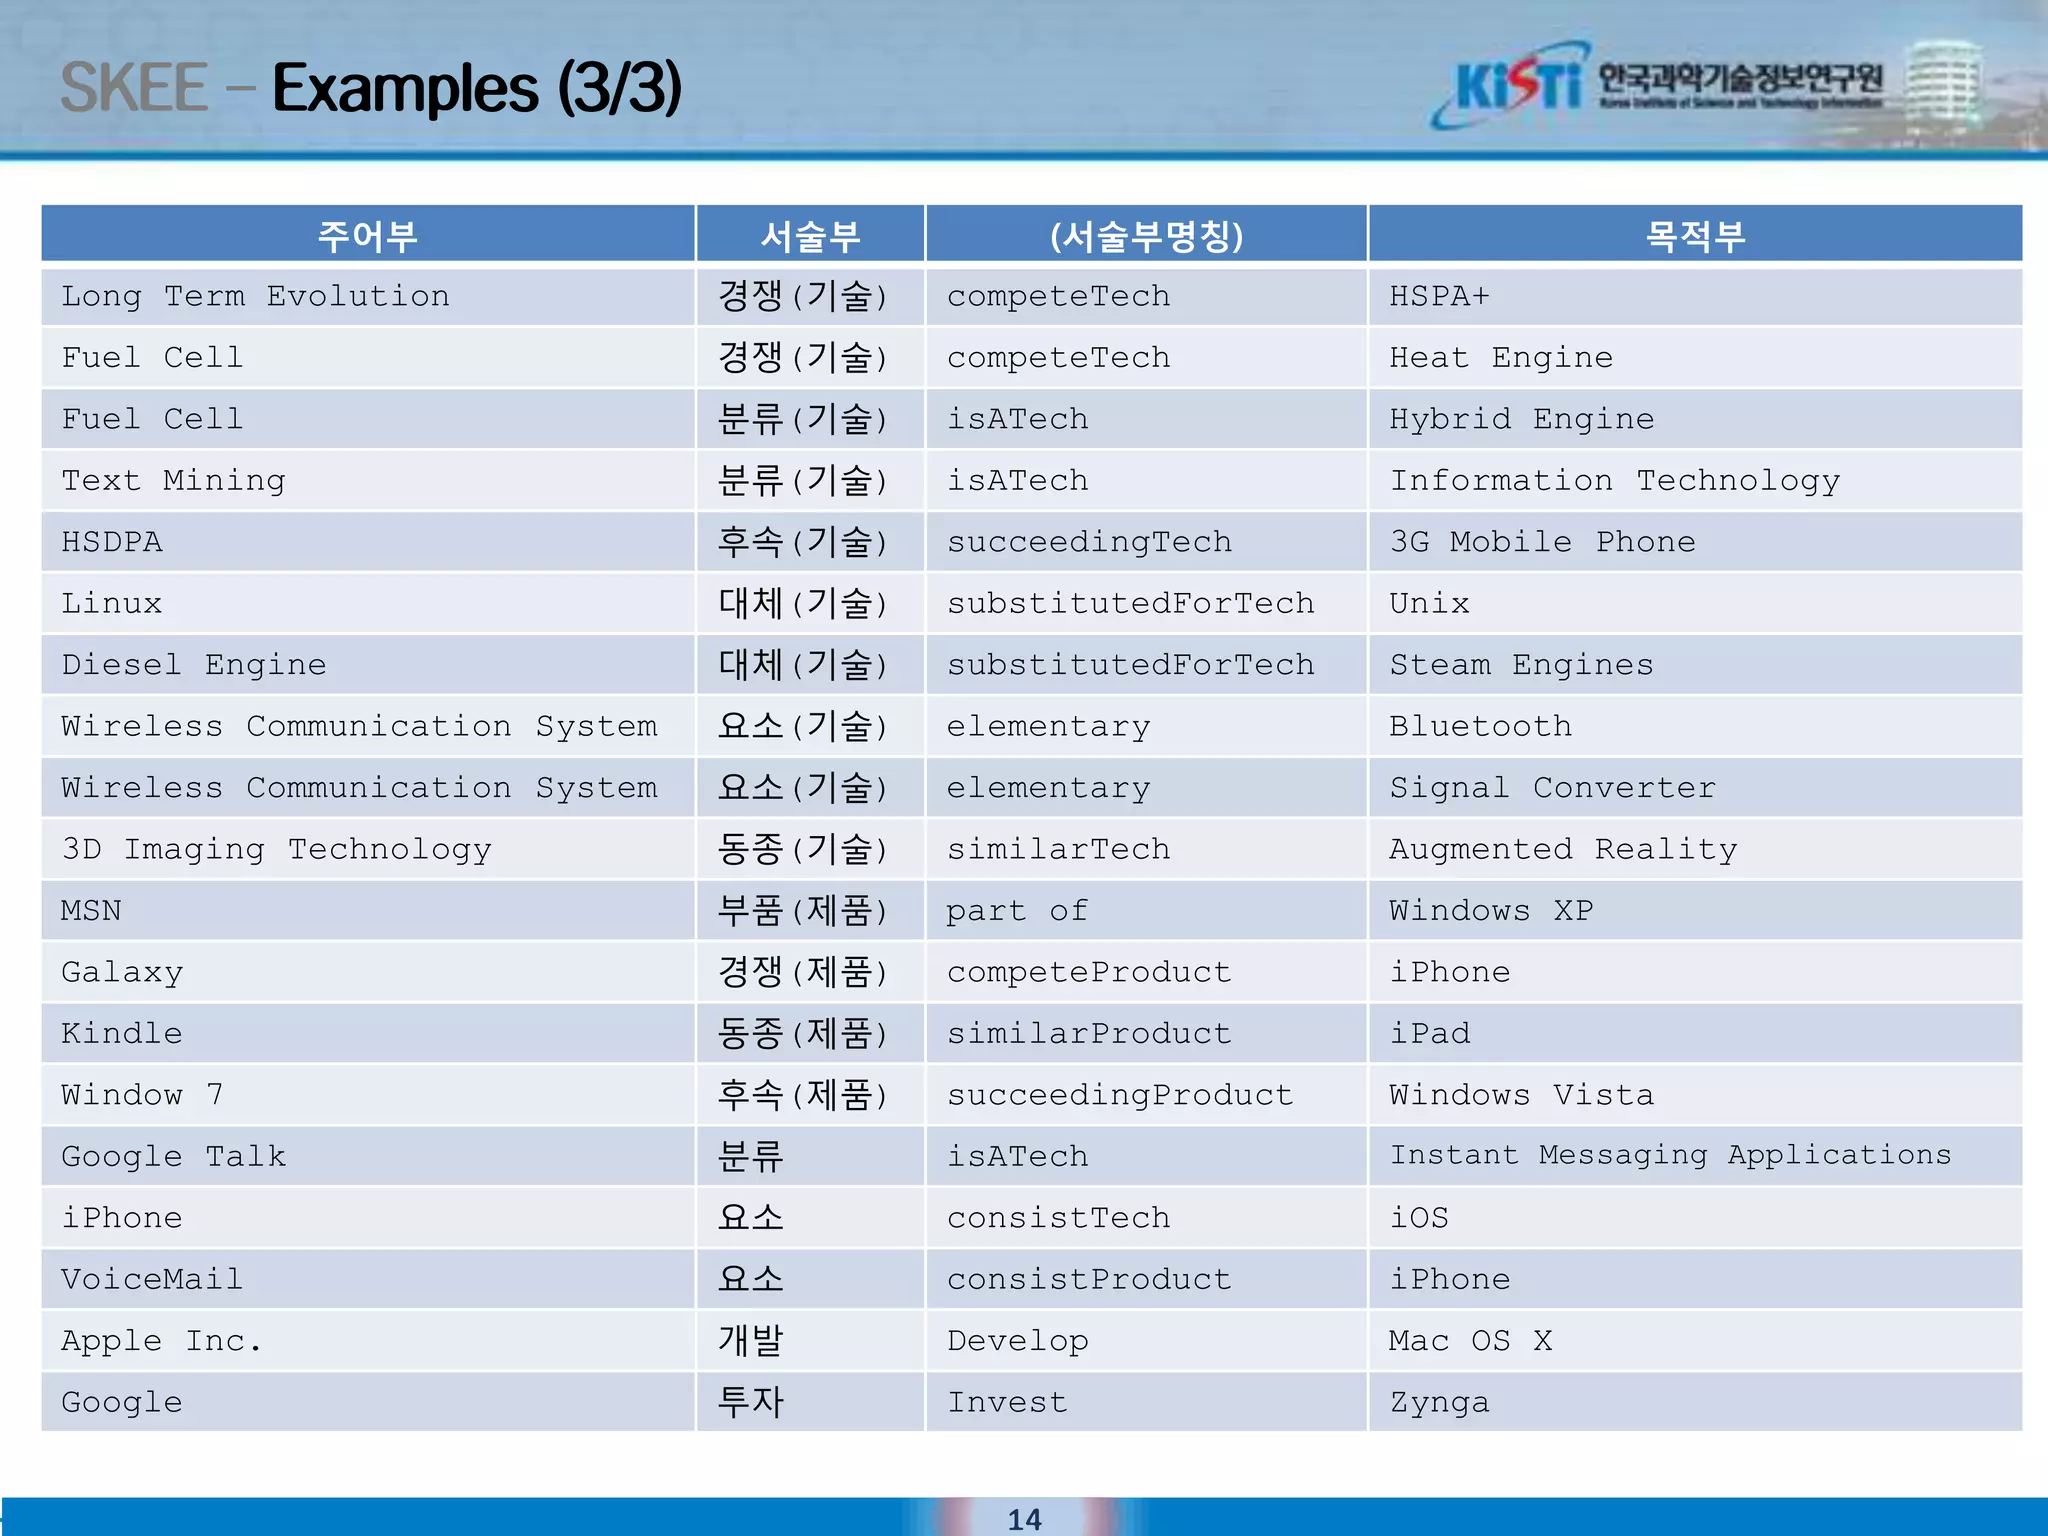Screen dimensions: 2048x1536
Task: Click the '서술부' column header
Action: (810, 235)
